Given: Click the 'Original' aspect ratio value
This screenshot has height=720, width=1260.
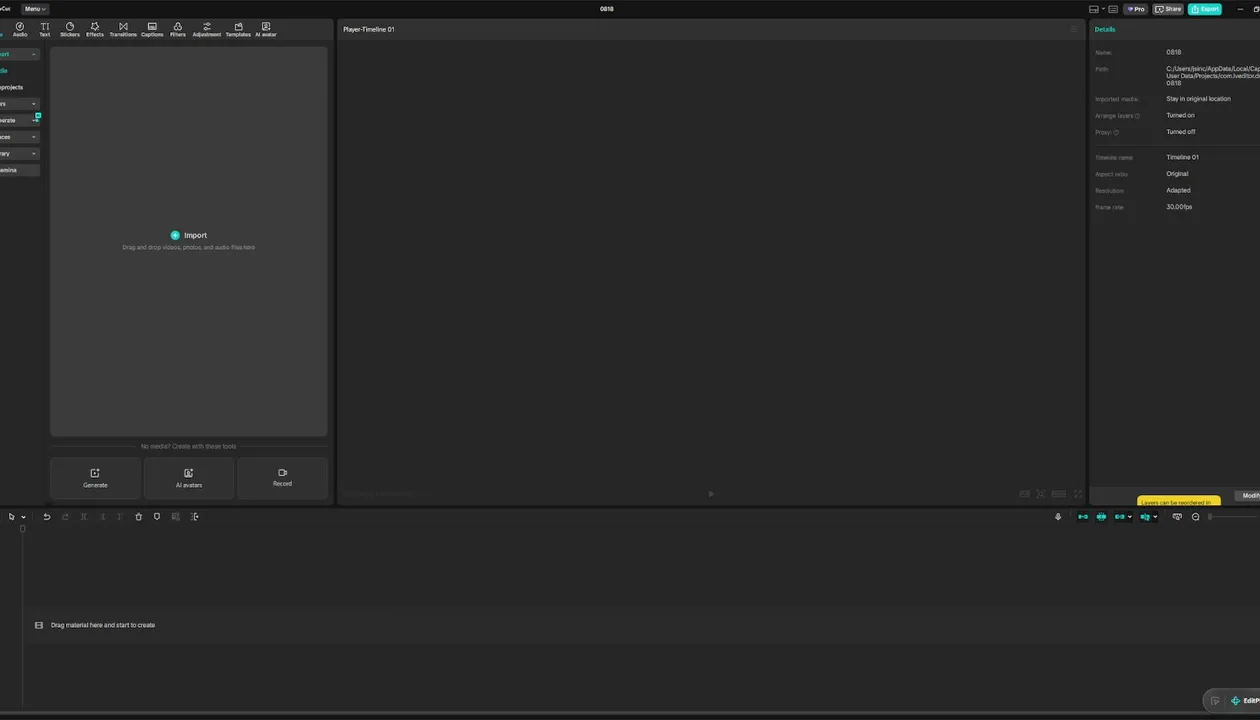Looking at the screenshot, I should pos(1177,174).
